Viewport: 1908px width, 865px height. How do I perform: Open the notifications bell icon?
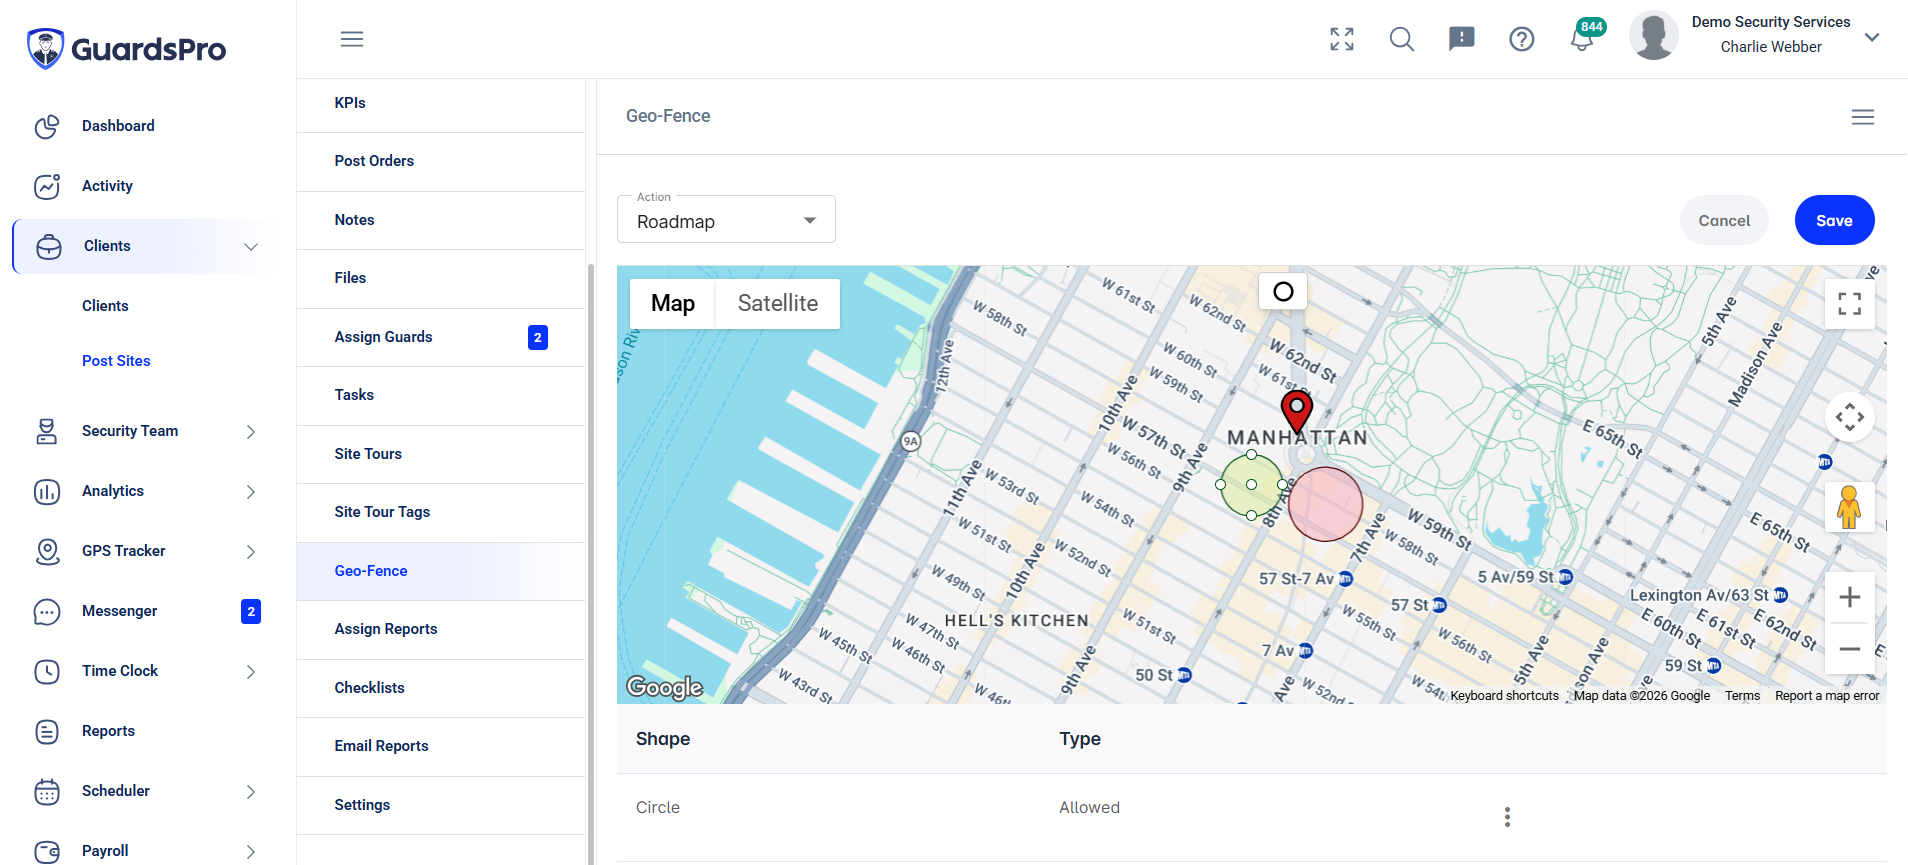tap(1581, 39)
